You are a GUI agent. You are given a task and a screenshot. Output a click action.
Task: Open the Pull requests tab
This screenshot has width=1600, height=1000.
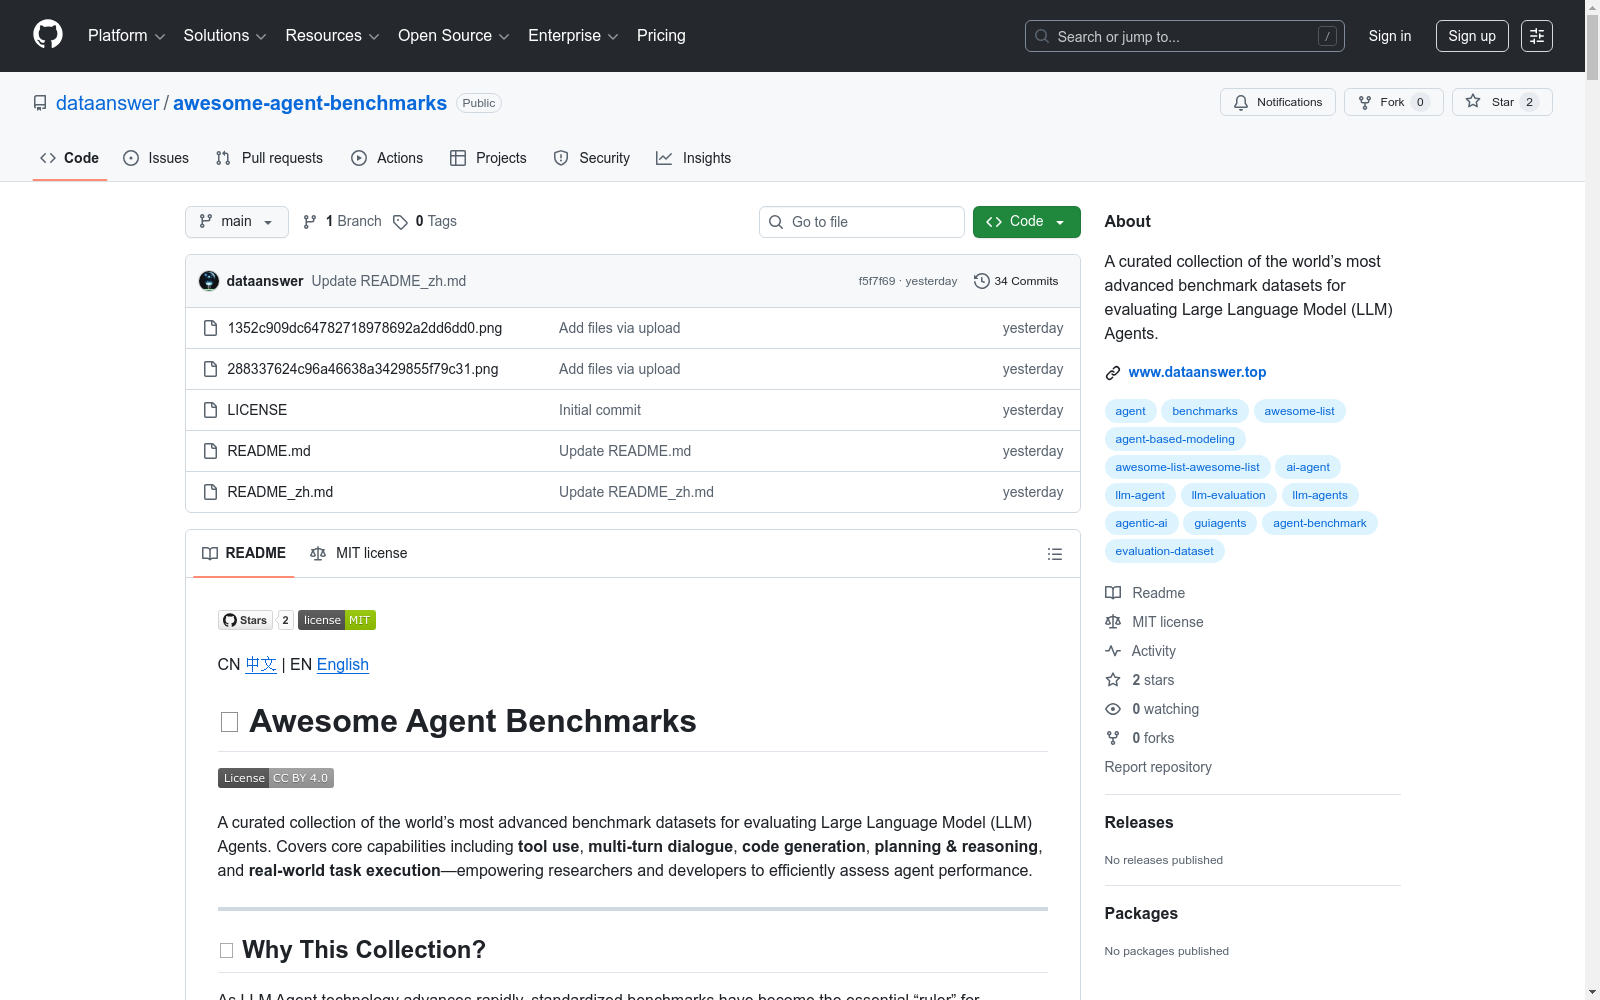point(269,158)
